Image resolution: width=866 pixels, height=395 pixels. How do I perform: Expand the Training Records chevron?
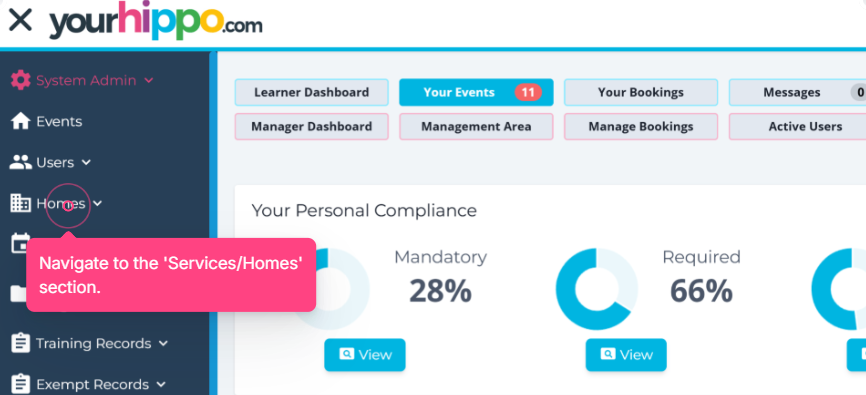coord(163,343)
